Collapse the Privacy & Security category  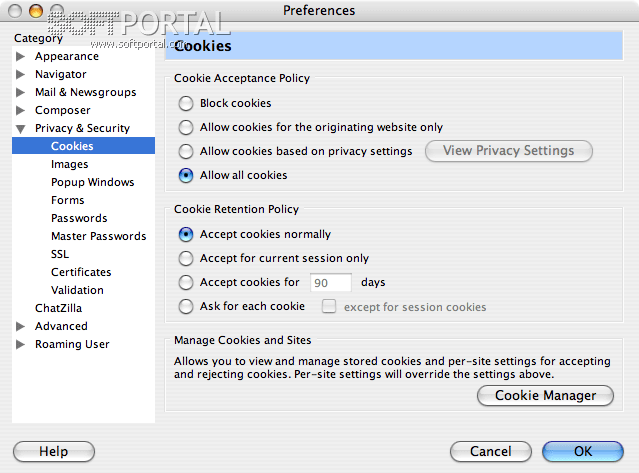(20, 129)
